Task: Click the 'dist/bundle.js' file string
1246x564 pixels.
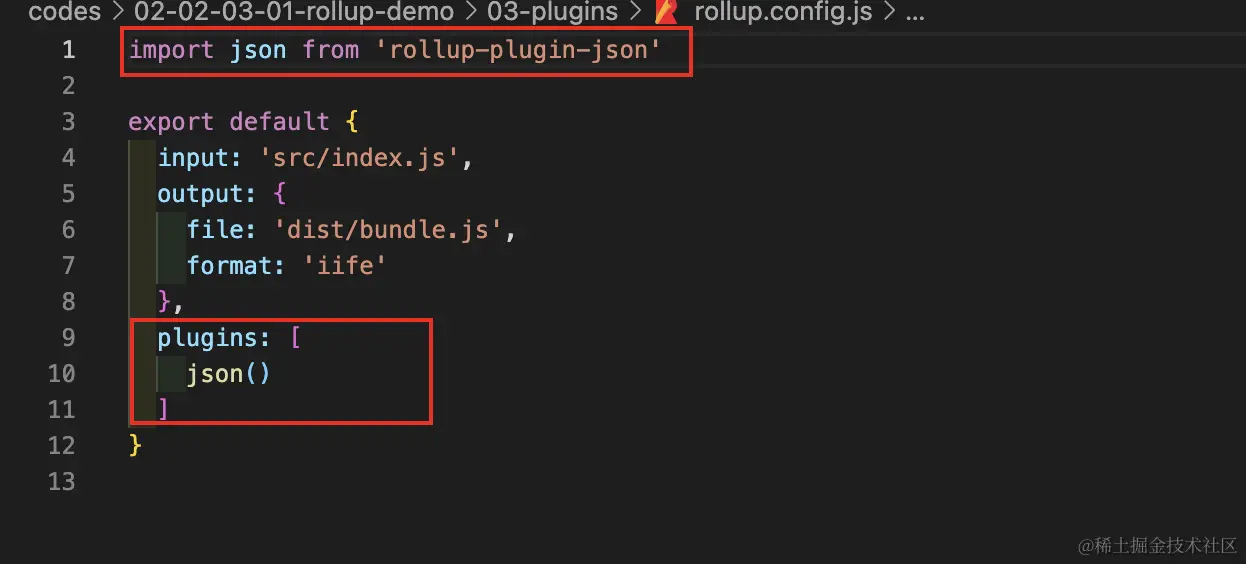Action: click(387, 230)
